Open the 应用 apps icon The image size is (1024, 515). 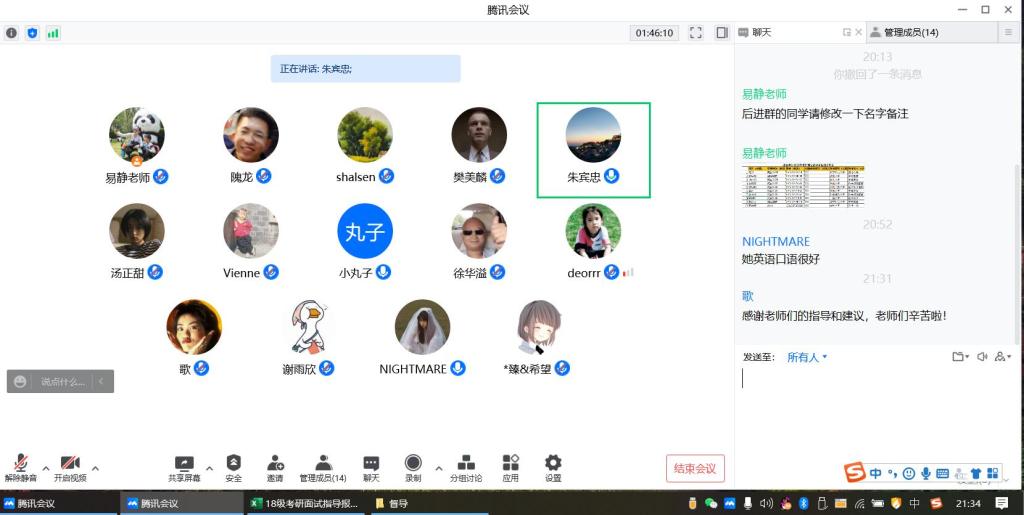(510, 463)
